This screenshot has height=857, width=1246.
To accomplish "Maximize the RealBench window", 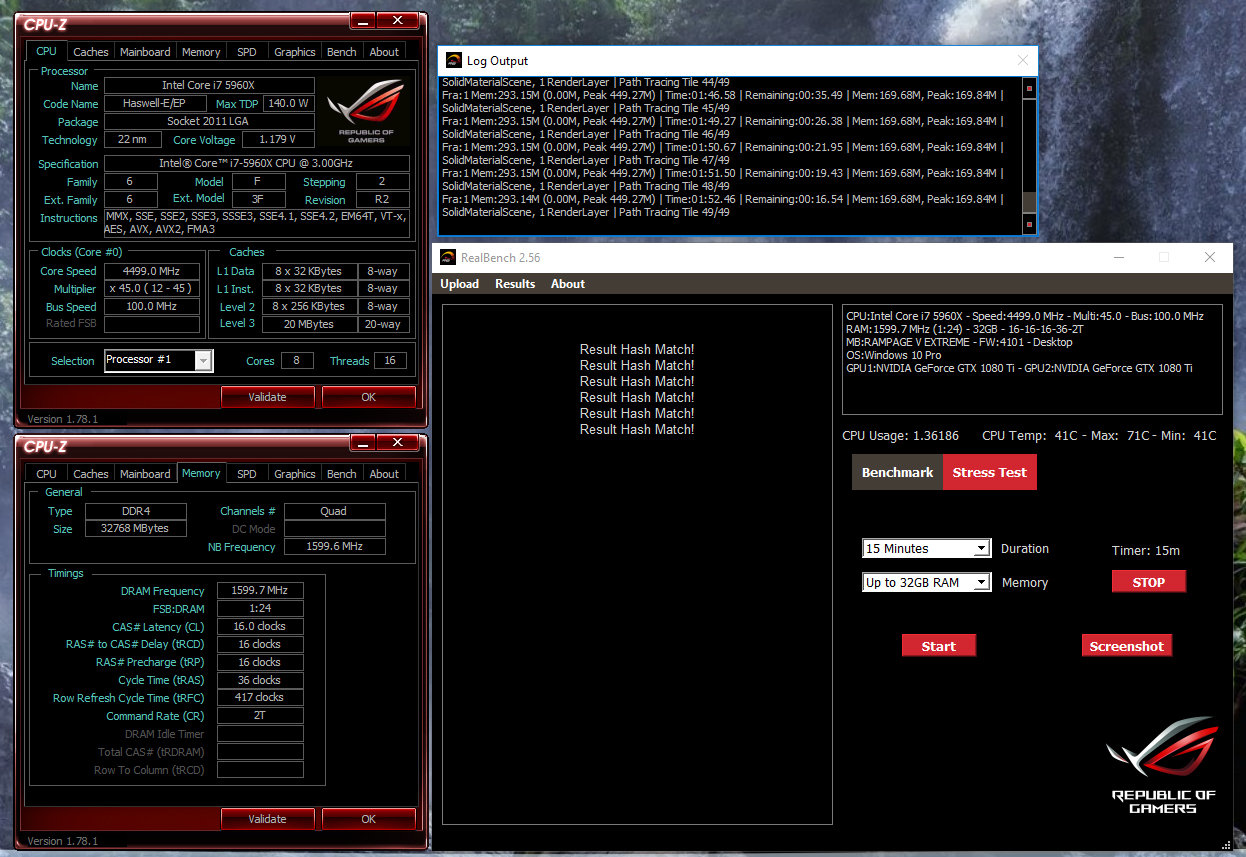I will click(1163, 257).
